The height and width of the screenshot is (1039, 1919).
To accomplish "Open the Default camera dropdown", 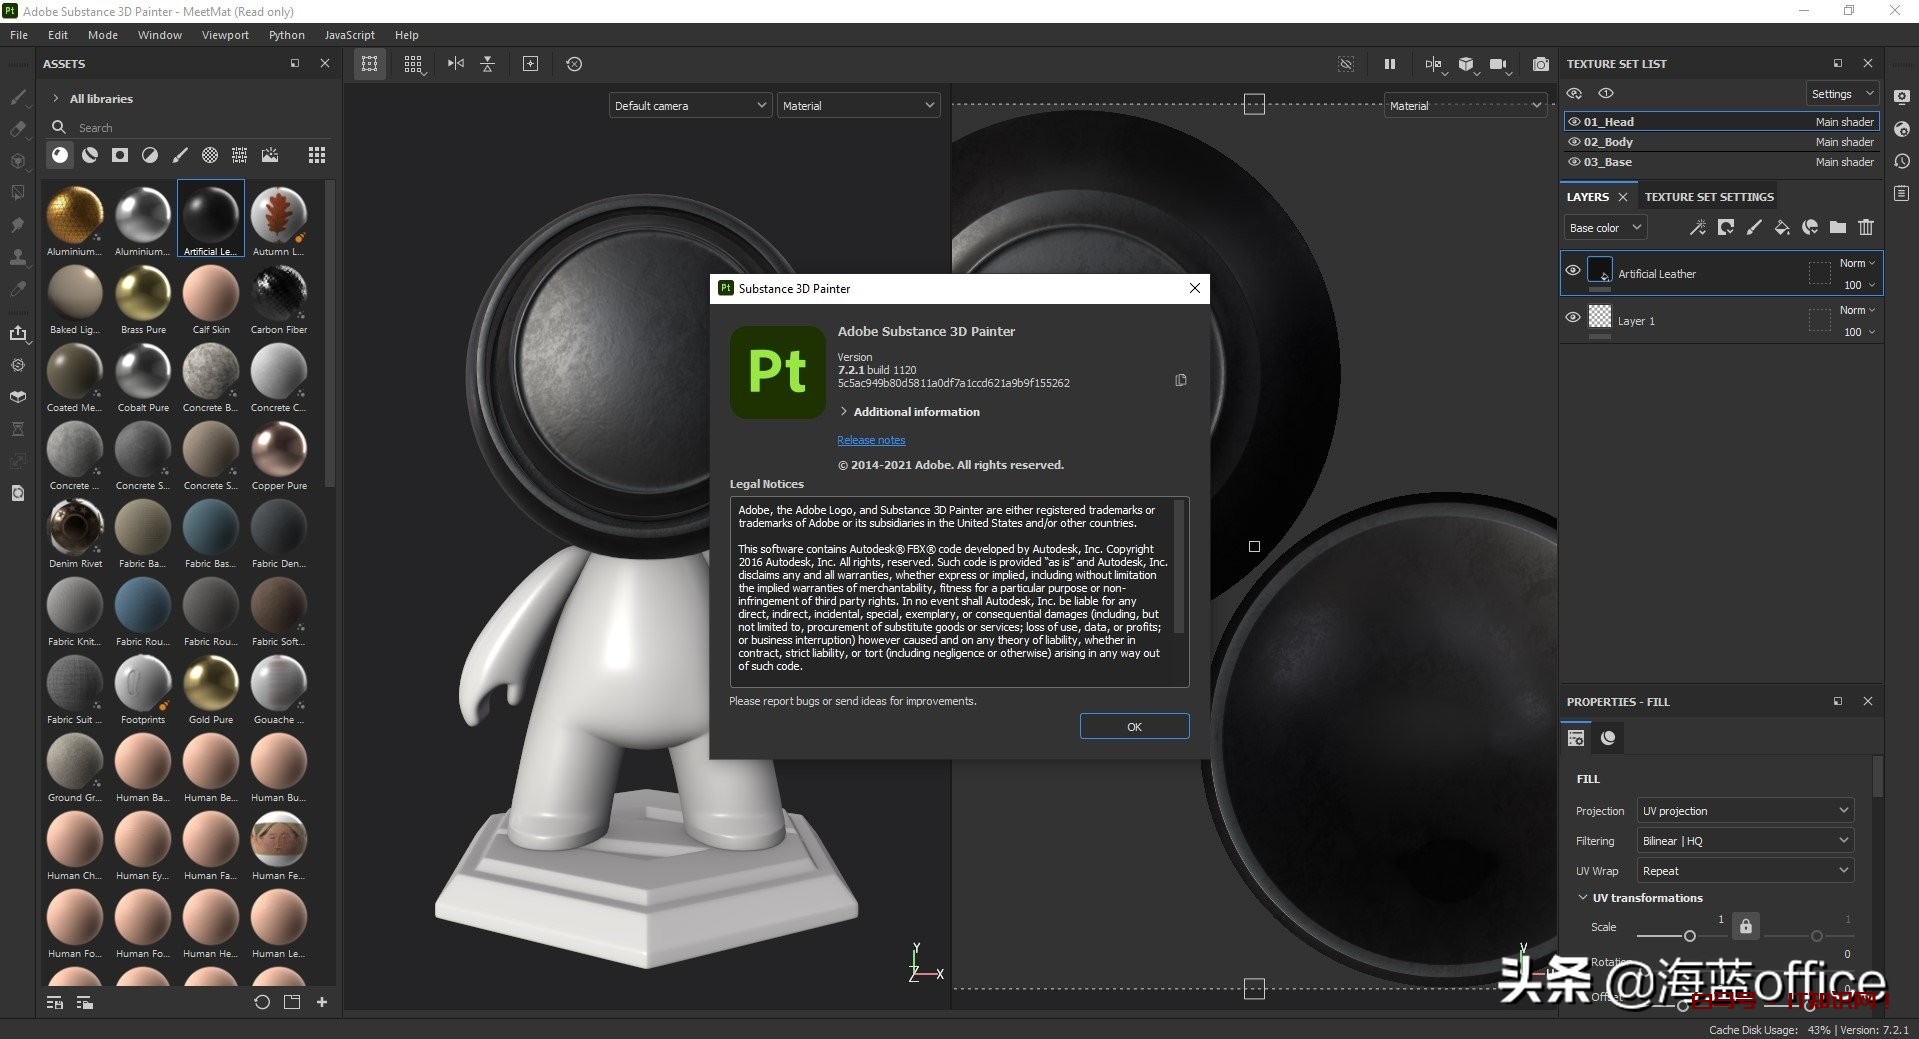I will tap(690, 105).
